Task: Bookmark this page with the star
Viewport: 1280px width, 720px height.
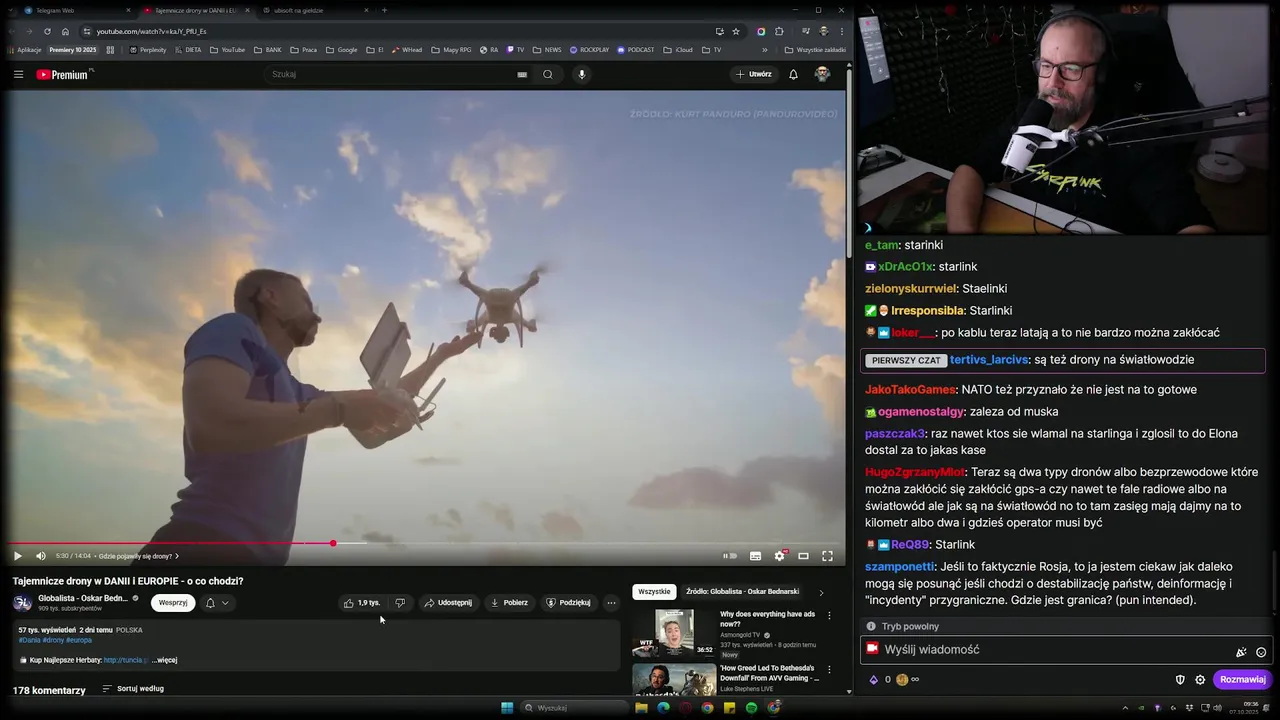Action: [x=736, y=31]
